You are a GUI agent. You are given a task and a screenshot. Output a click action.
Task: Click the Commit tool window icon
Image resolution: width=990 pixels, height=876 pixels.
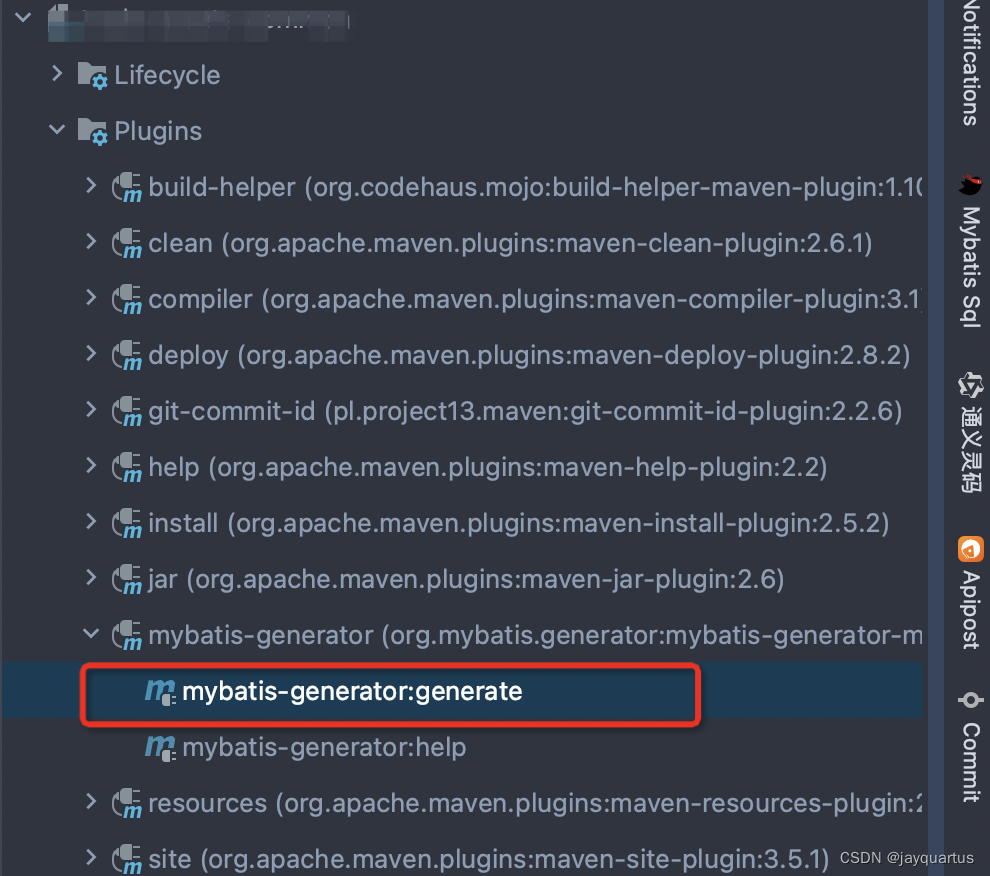pyautogui.click(x=970, y=700)
